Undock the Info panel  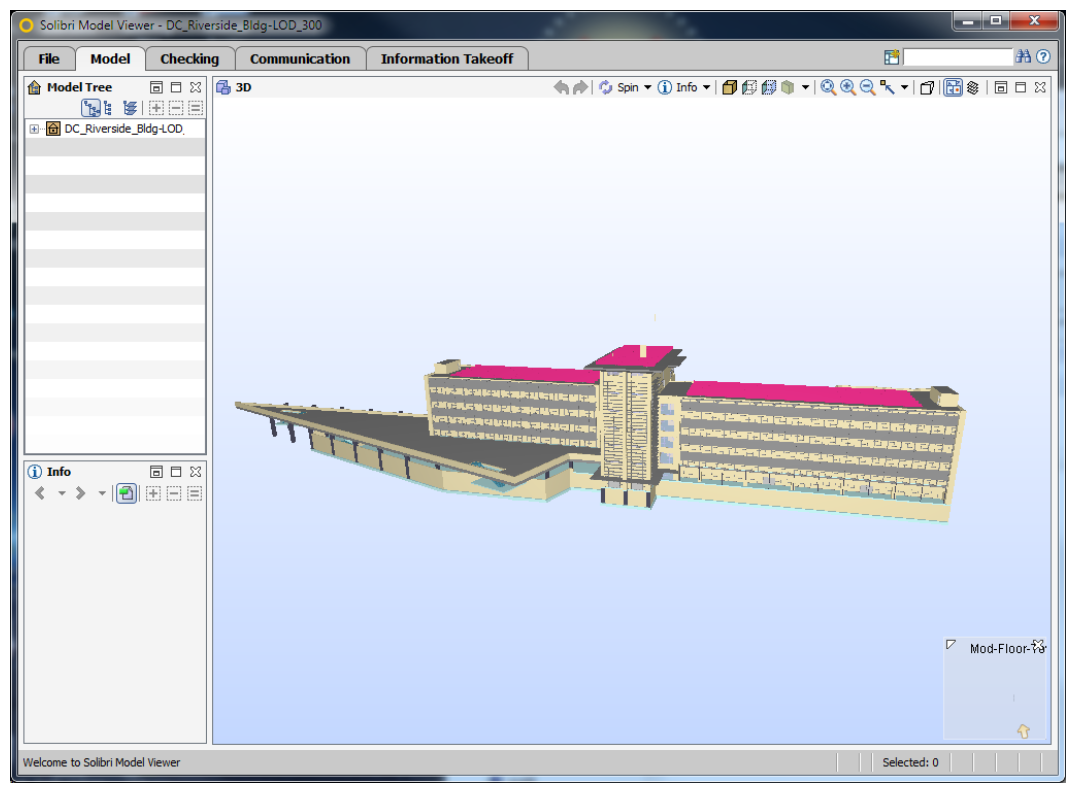click(156, 471)
